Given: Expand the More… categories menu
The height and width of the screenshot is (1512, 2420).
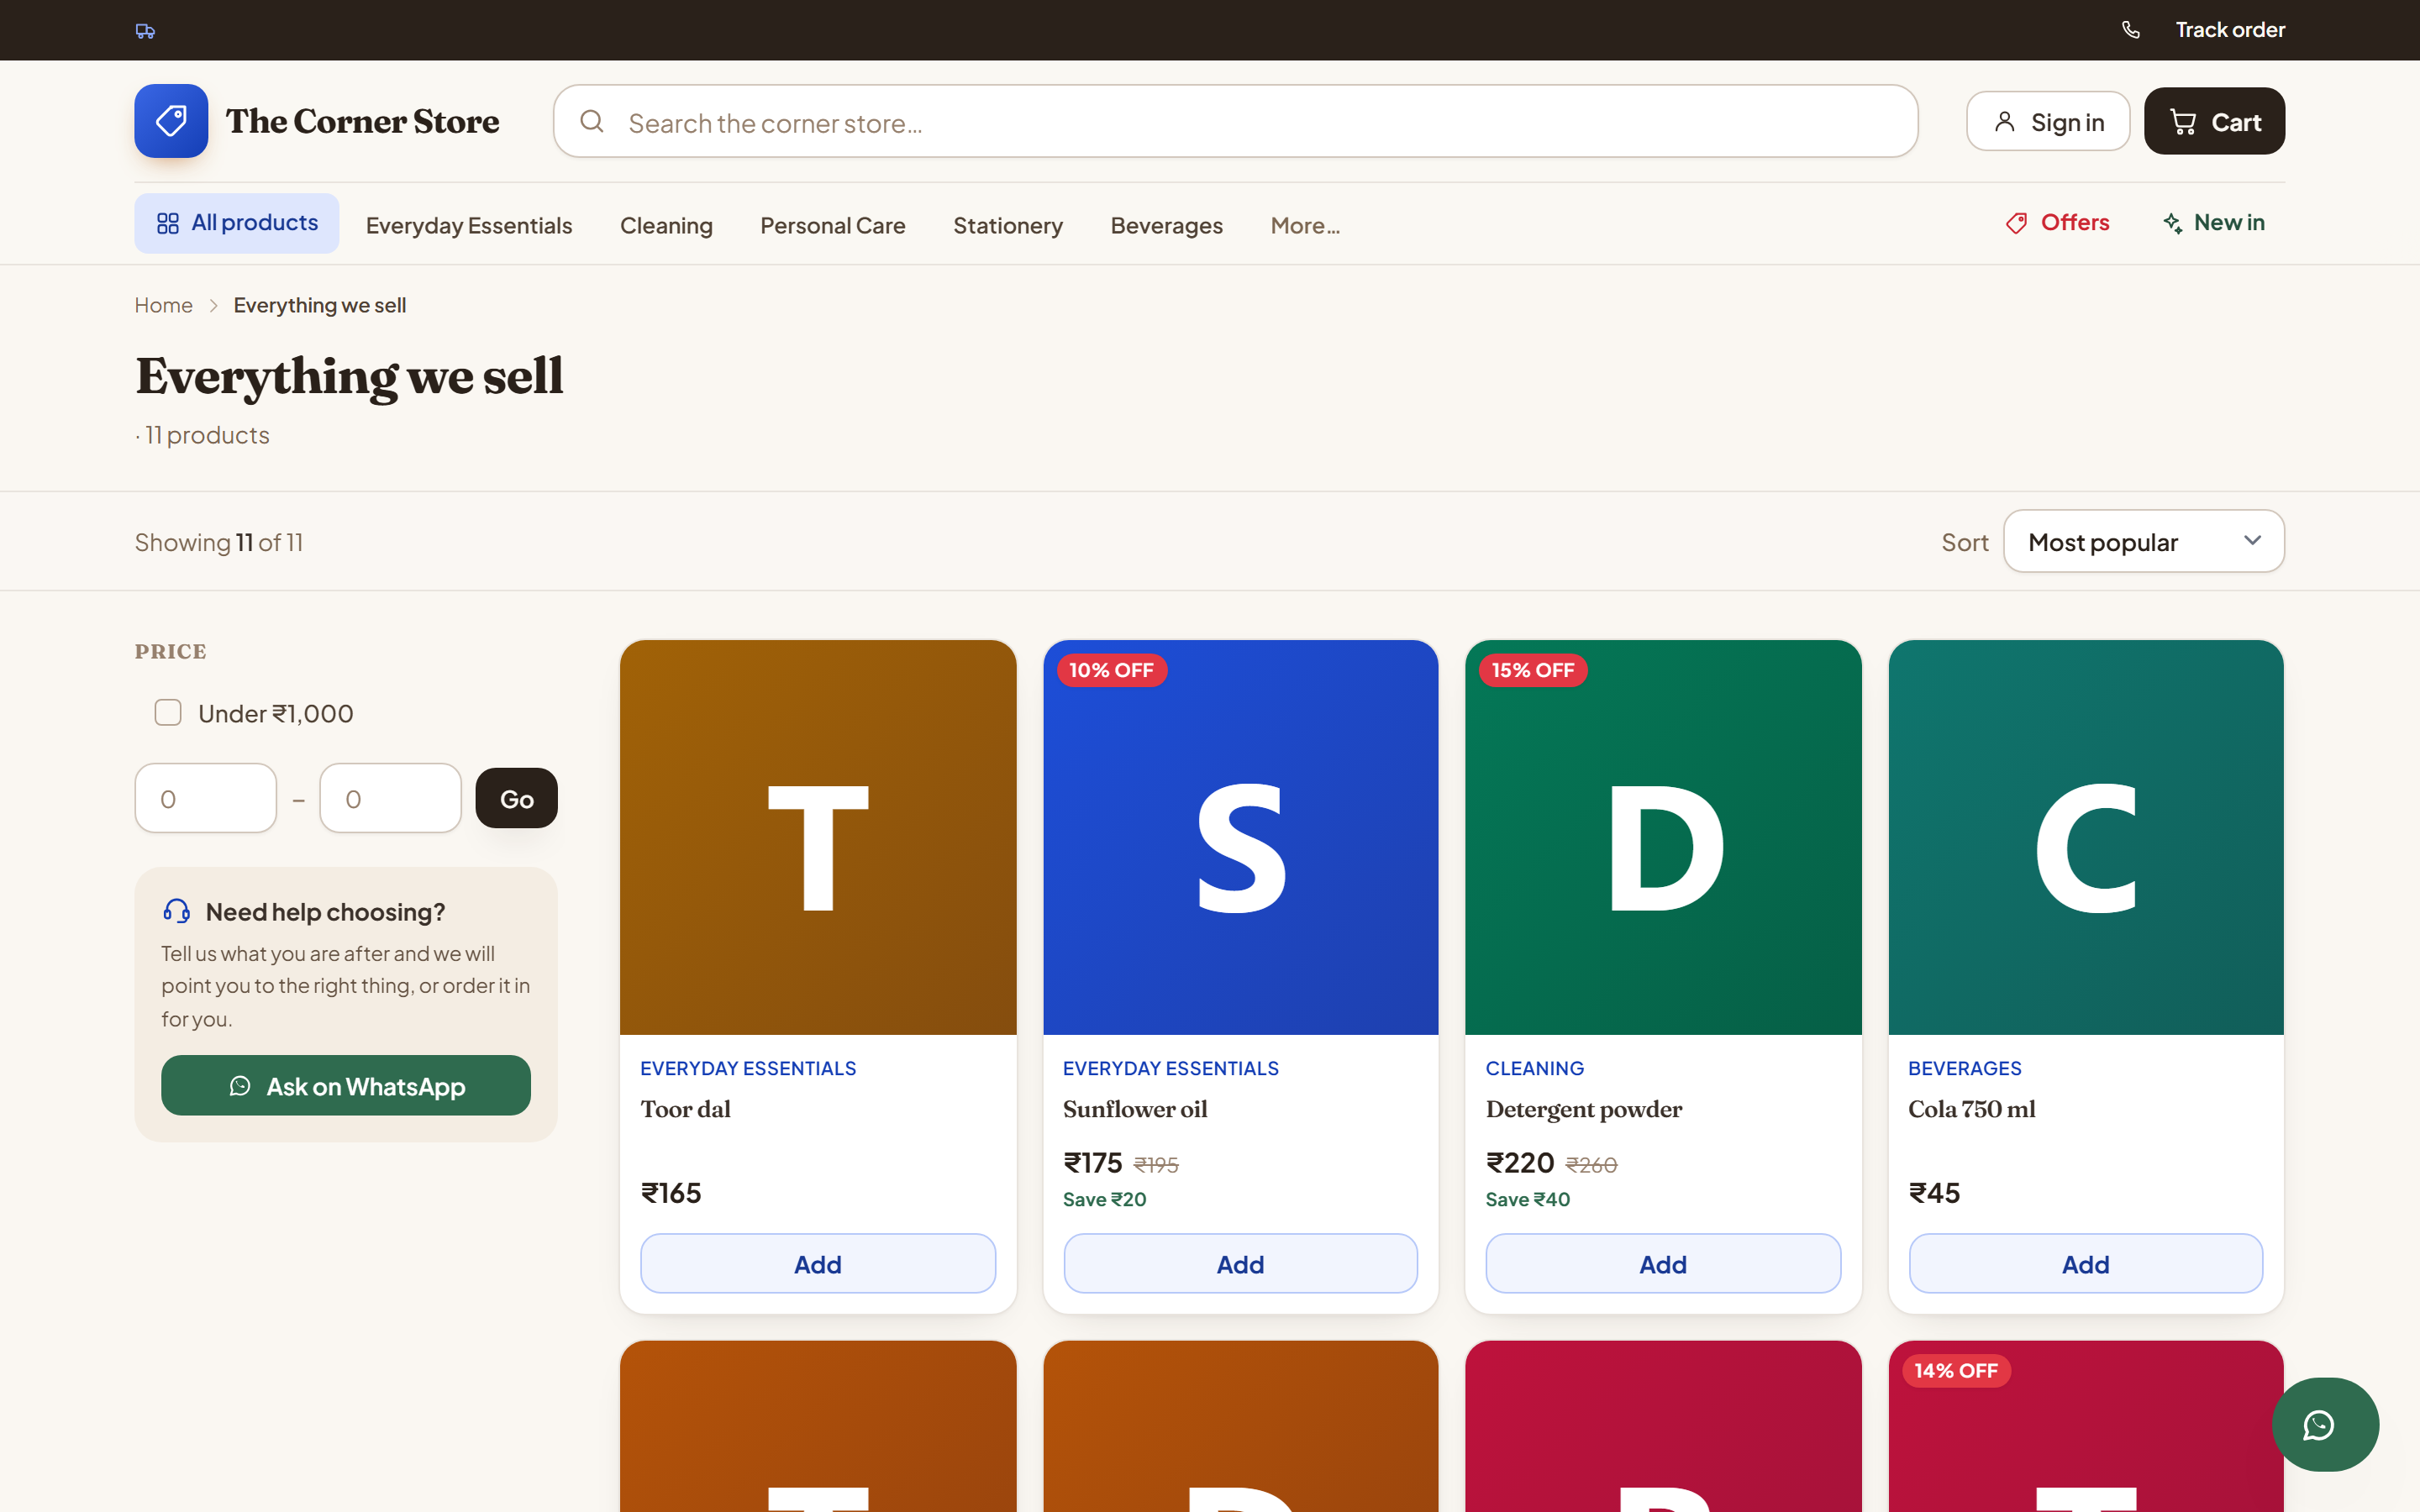Looking at the screenshot, I should [1305, 226].
